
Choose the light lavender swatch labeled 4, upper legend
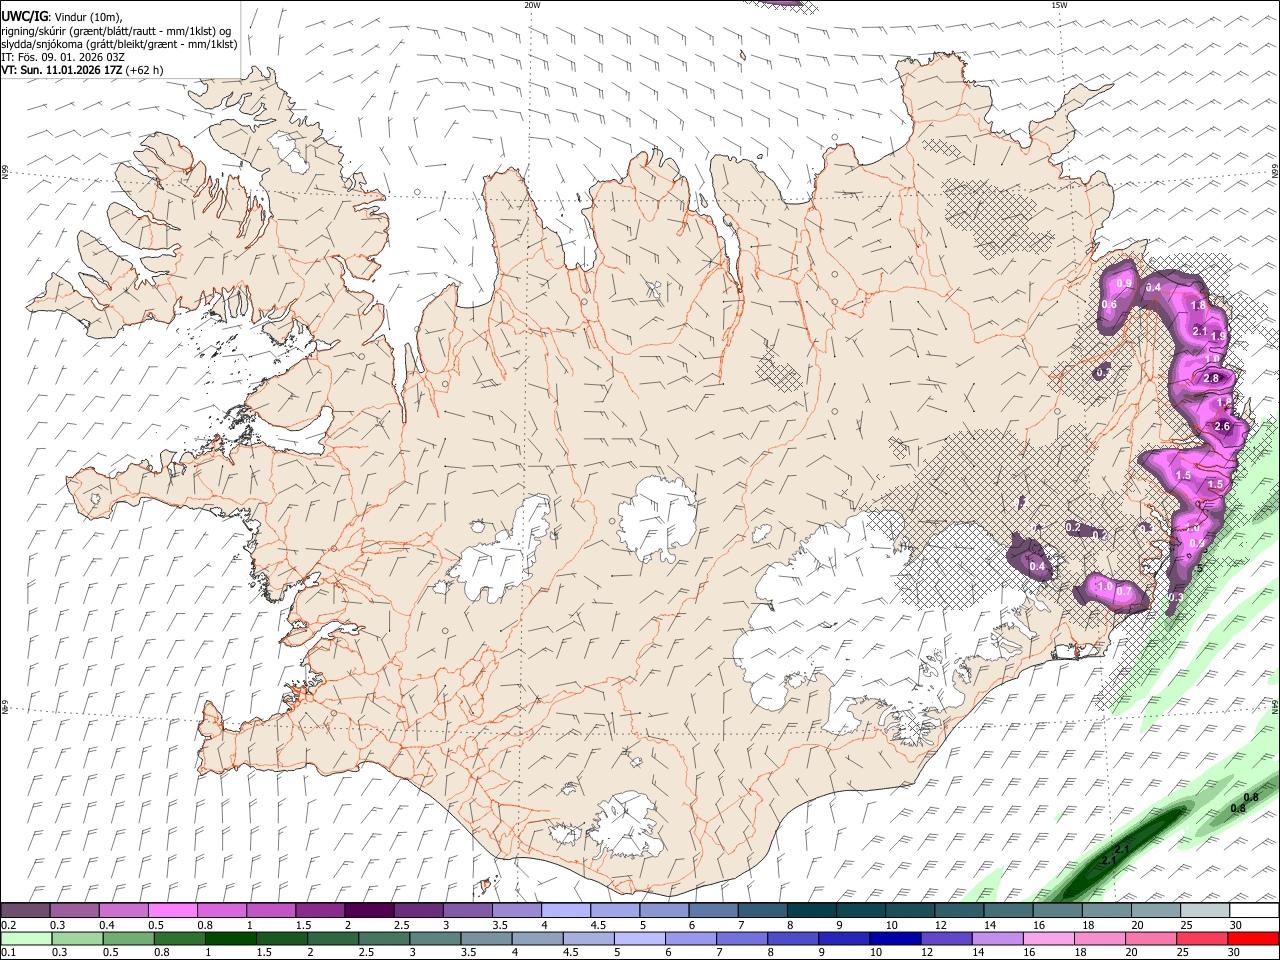565,911
